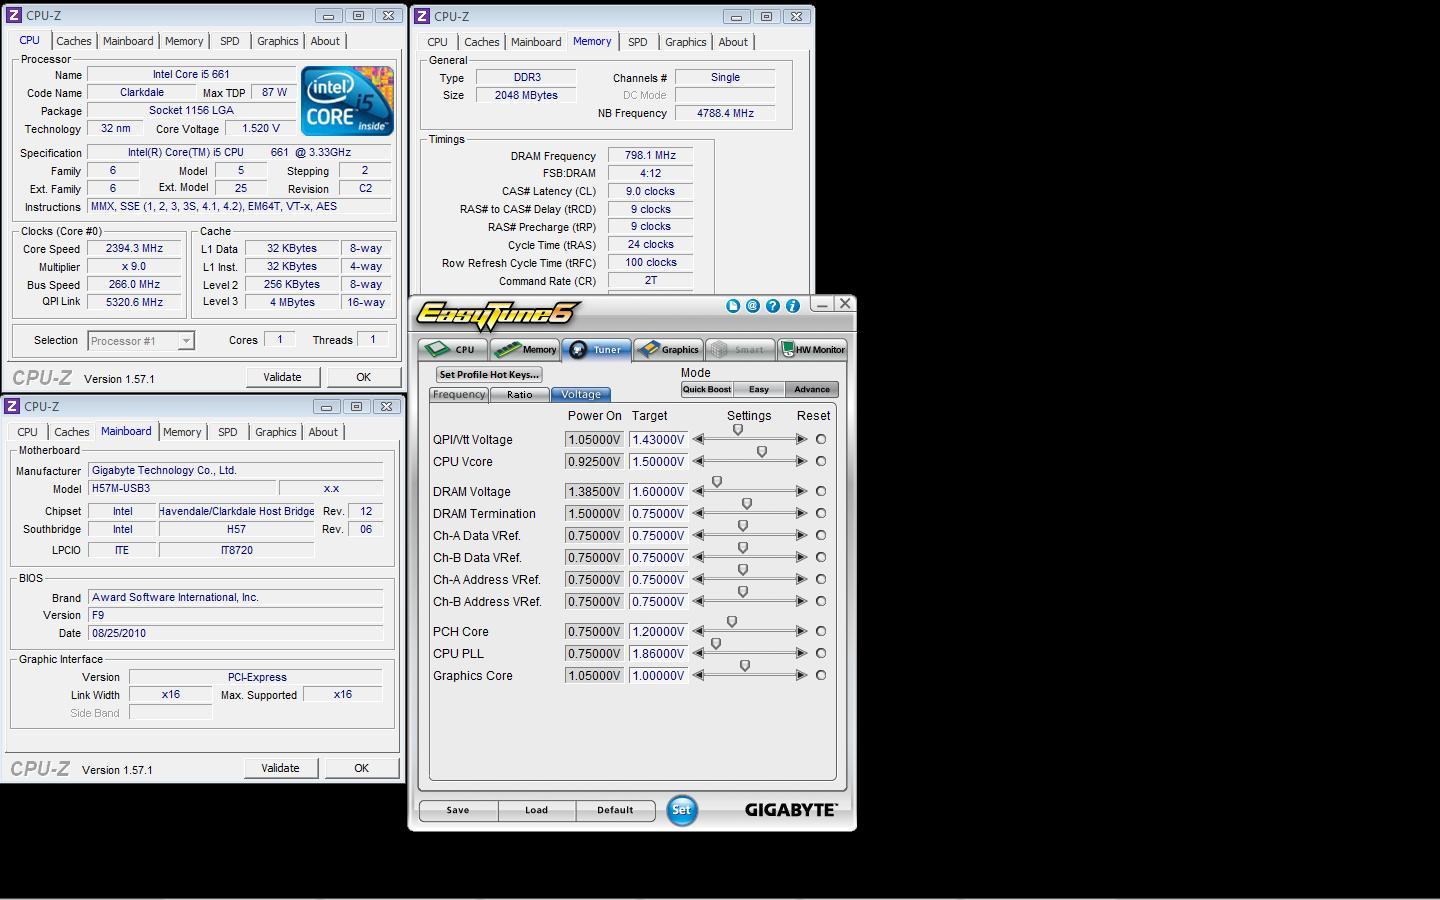The height and width of the screenshot is (900, 1440).
Task: Click CPU-Z icon in Mainboard window title
Action: pyautogui.click(x=12, y=406)
